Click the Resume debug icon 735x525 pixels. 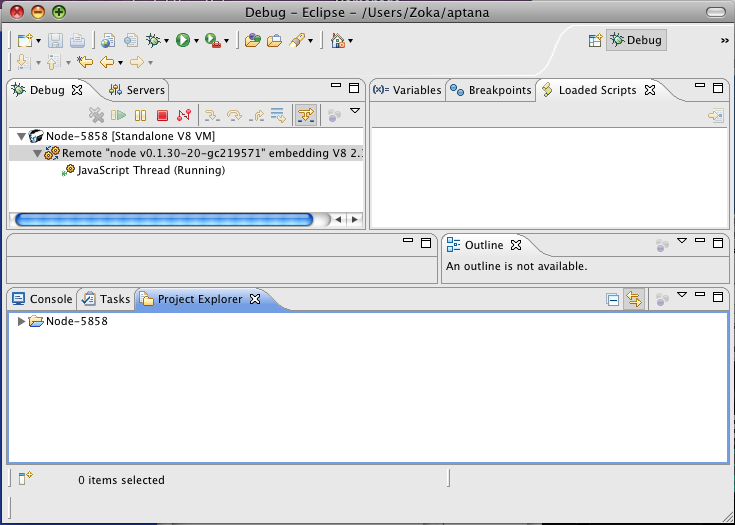click(119, 115)
